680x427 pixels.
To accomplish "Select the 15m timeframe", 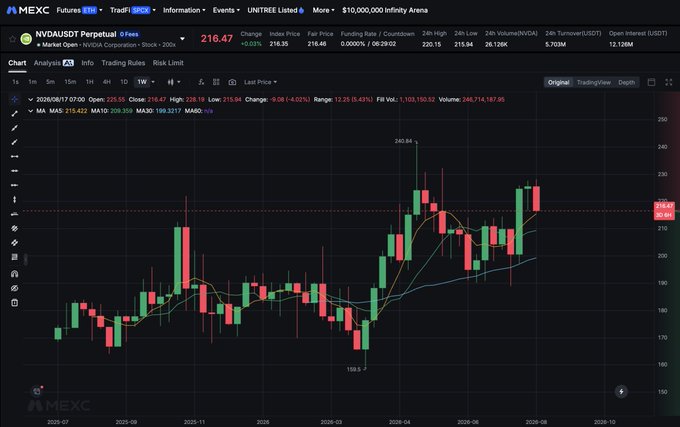I will click(70, 82).
